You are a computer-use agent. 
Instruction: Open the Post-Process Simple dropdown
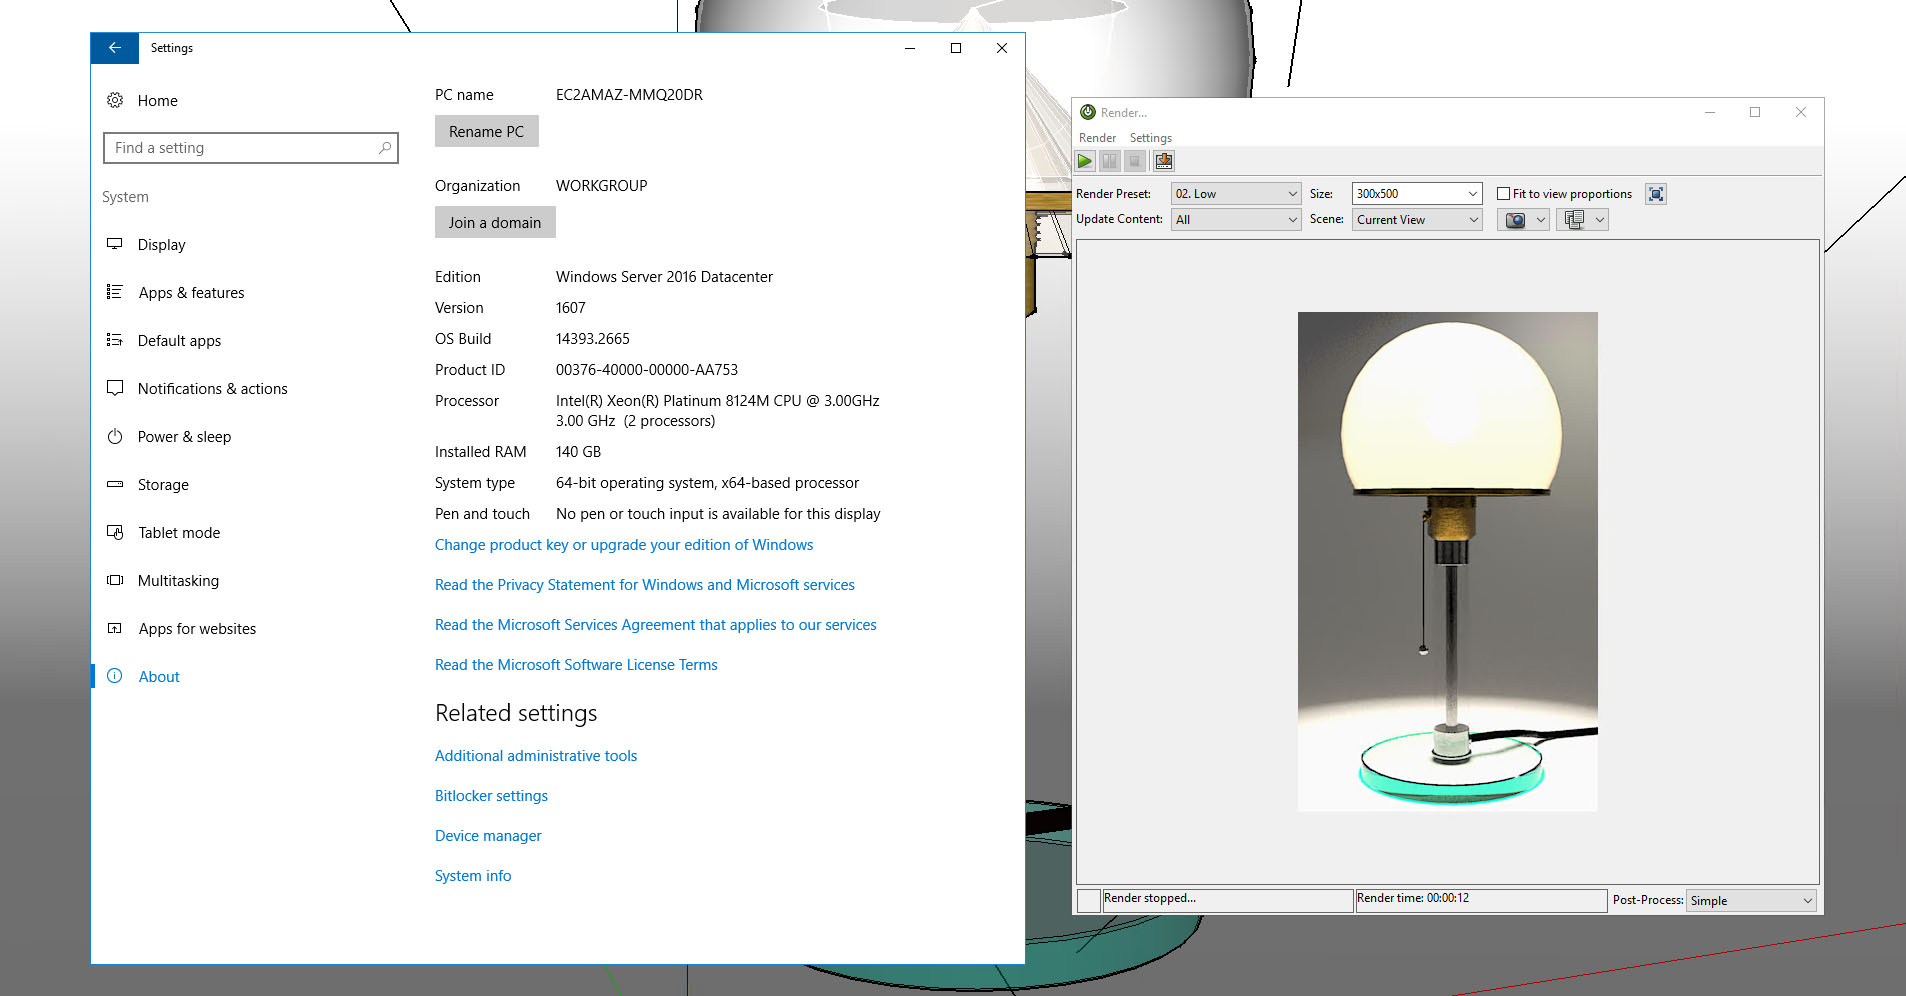coord(1751,901)
